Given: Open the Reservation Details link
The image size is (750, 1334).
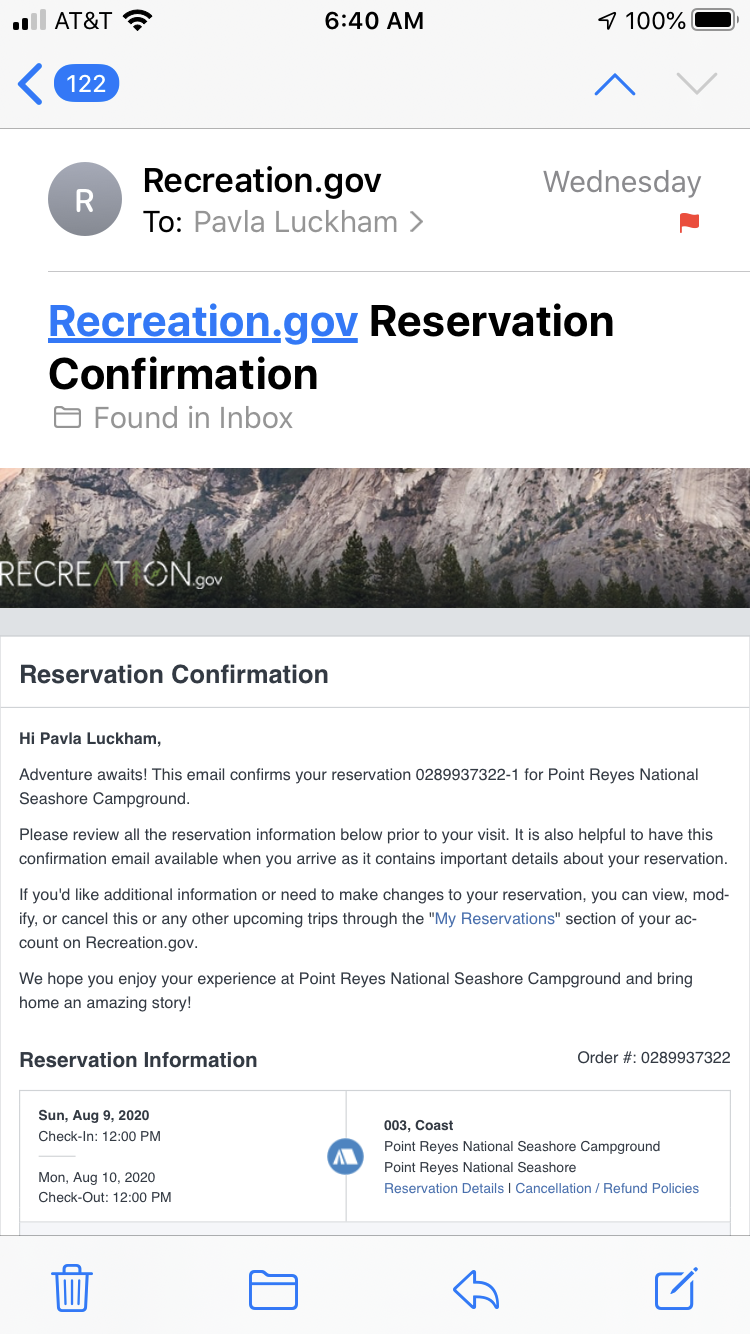Looking at the screenshot, I should pos(444,1188).
